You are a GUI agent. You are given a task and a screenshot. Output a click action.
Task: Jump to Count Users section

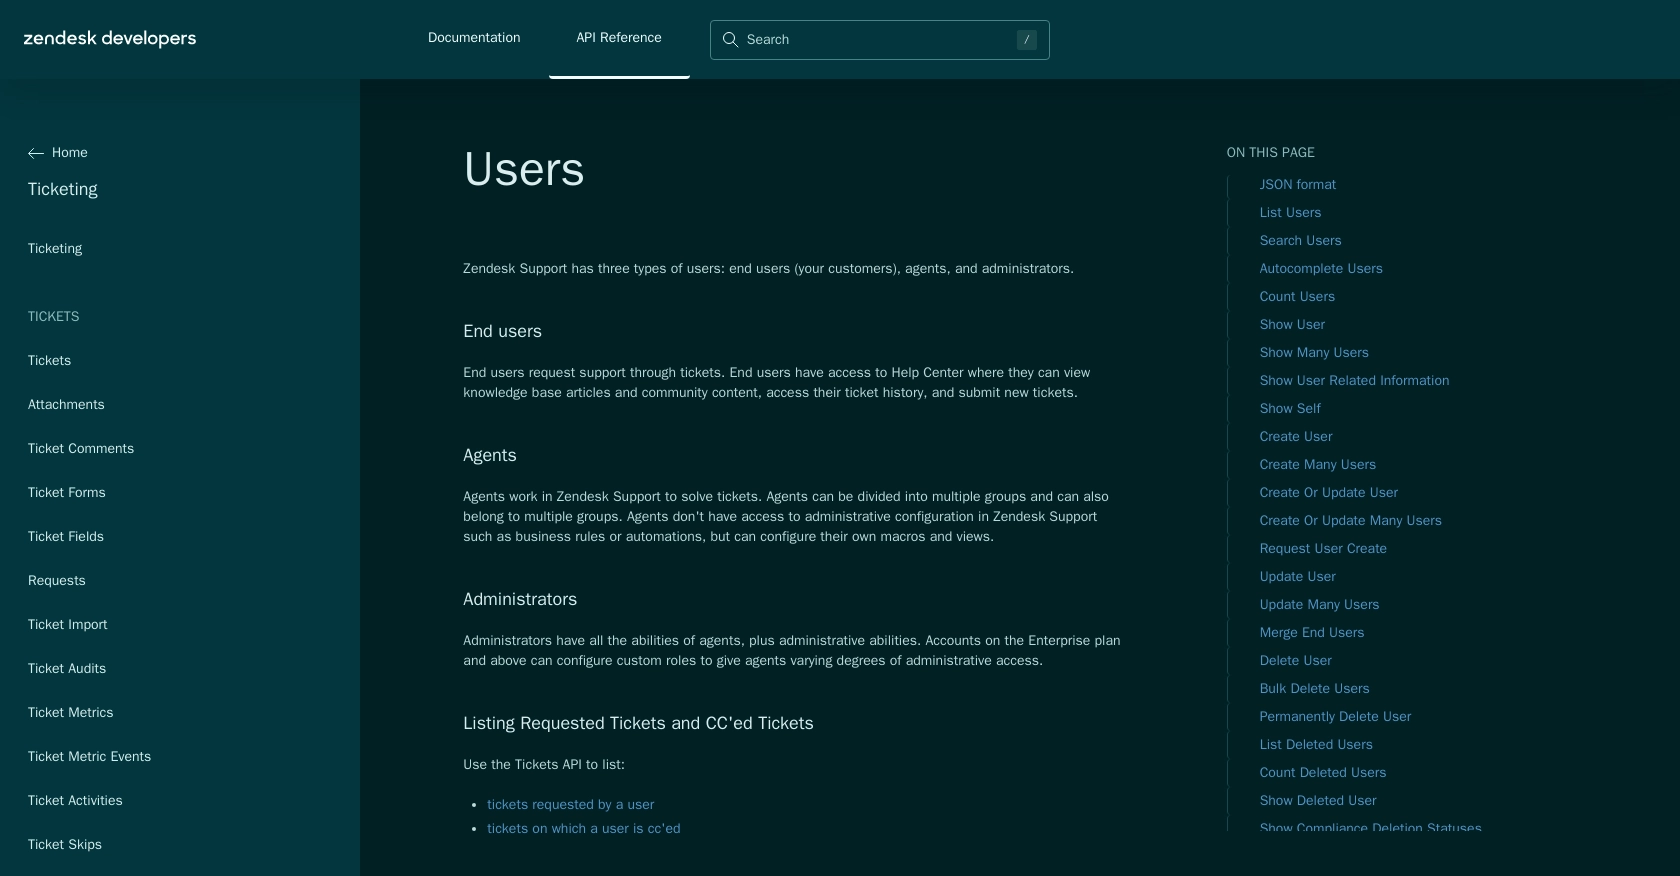pyautogui.click(x=1298, y=297)
